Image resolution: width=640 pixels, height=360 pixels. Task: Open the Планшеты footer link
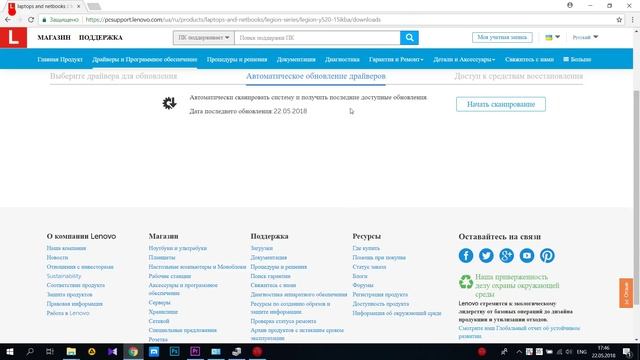click(x=162, y=258)
